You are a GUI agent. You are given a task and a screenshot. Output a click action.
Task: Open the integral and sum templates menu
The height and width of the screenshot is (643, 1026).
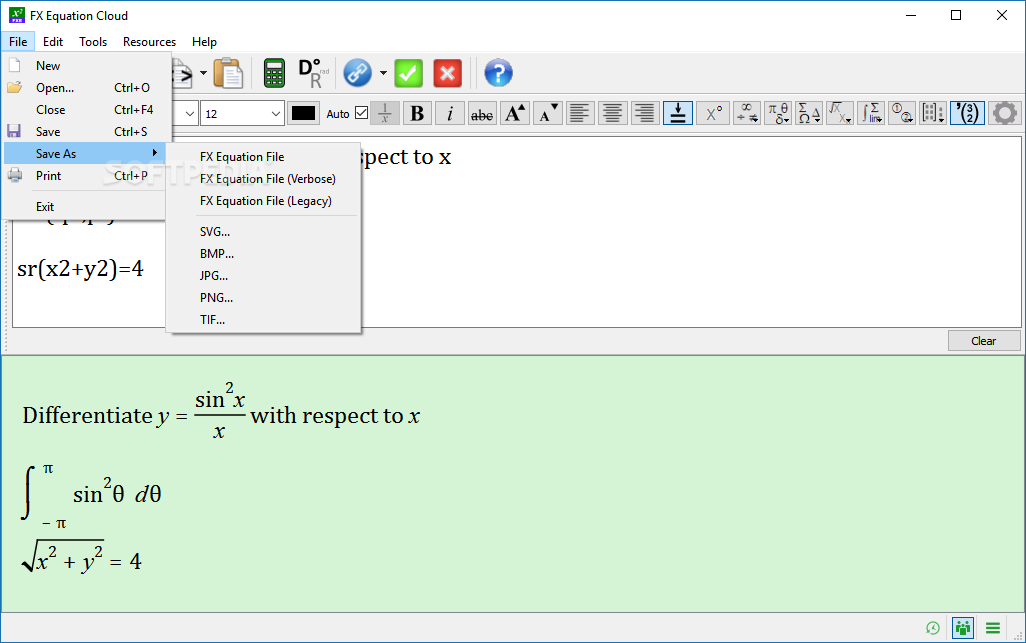(872, 113)
